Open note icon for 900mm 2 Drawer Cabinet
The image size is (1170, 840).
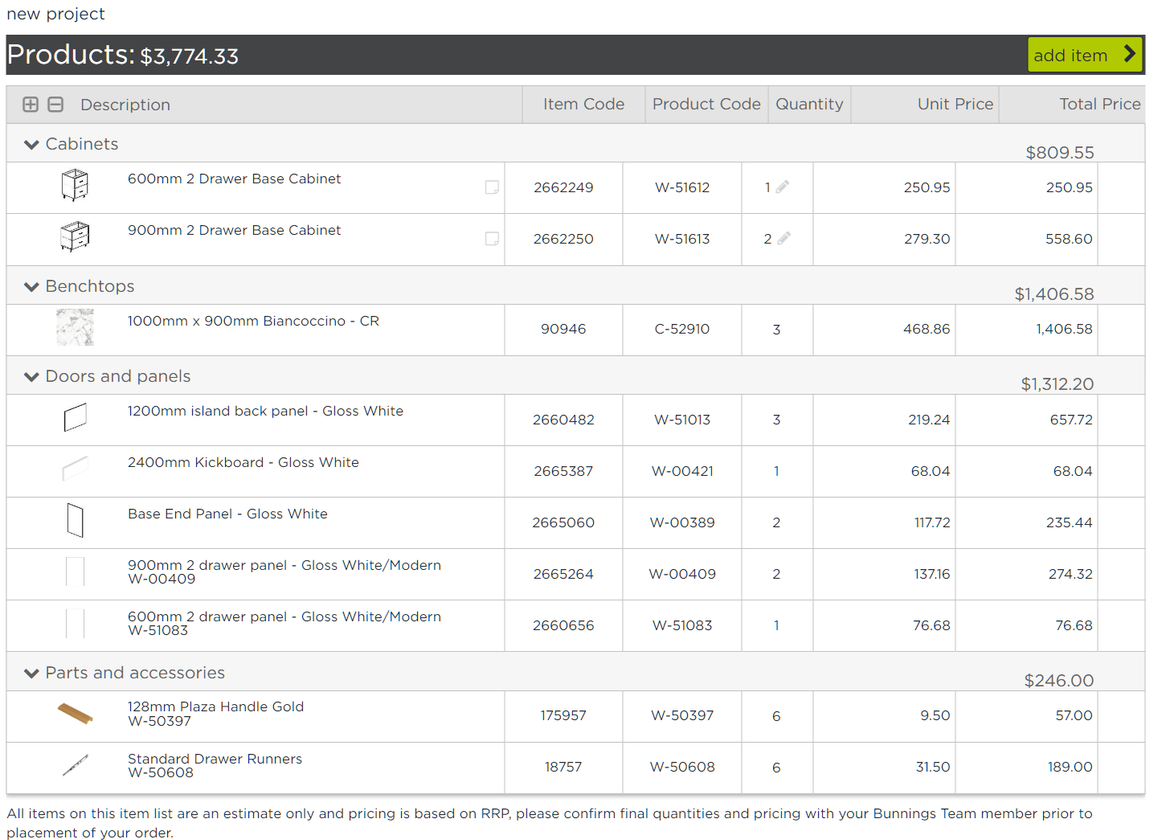tap(491, 239)
